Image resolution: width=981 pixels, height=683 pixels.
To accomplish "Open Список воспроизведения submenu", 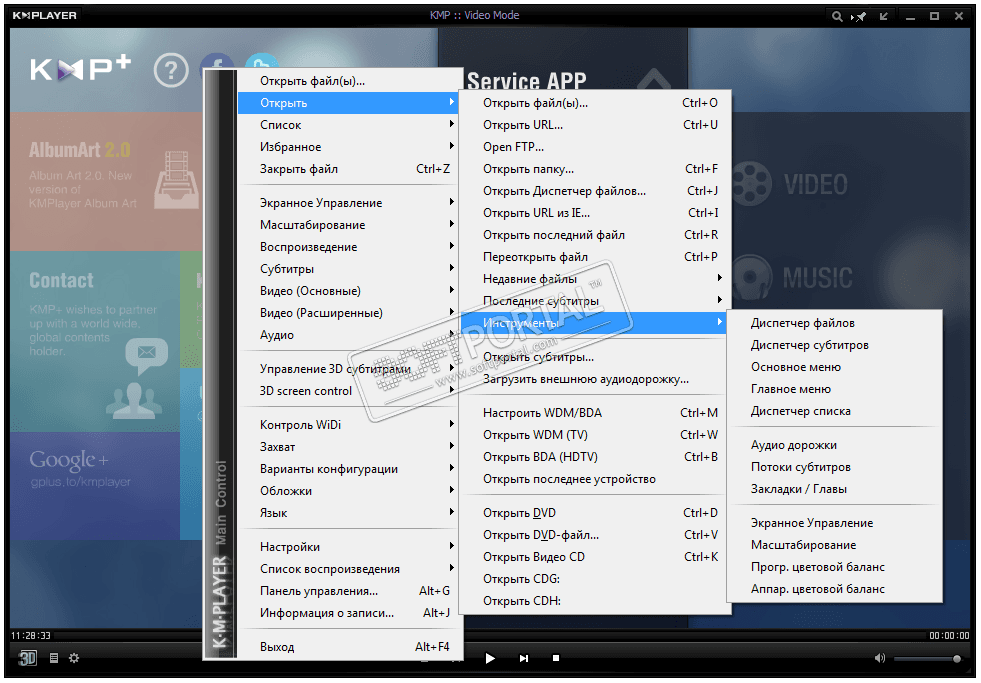I will pos(348,569).
